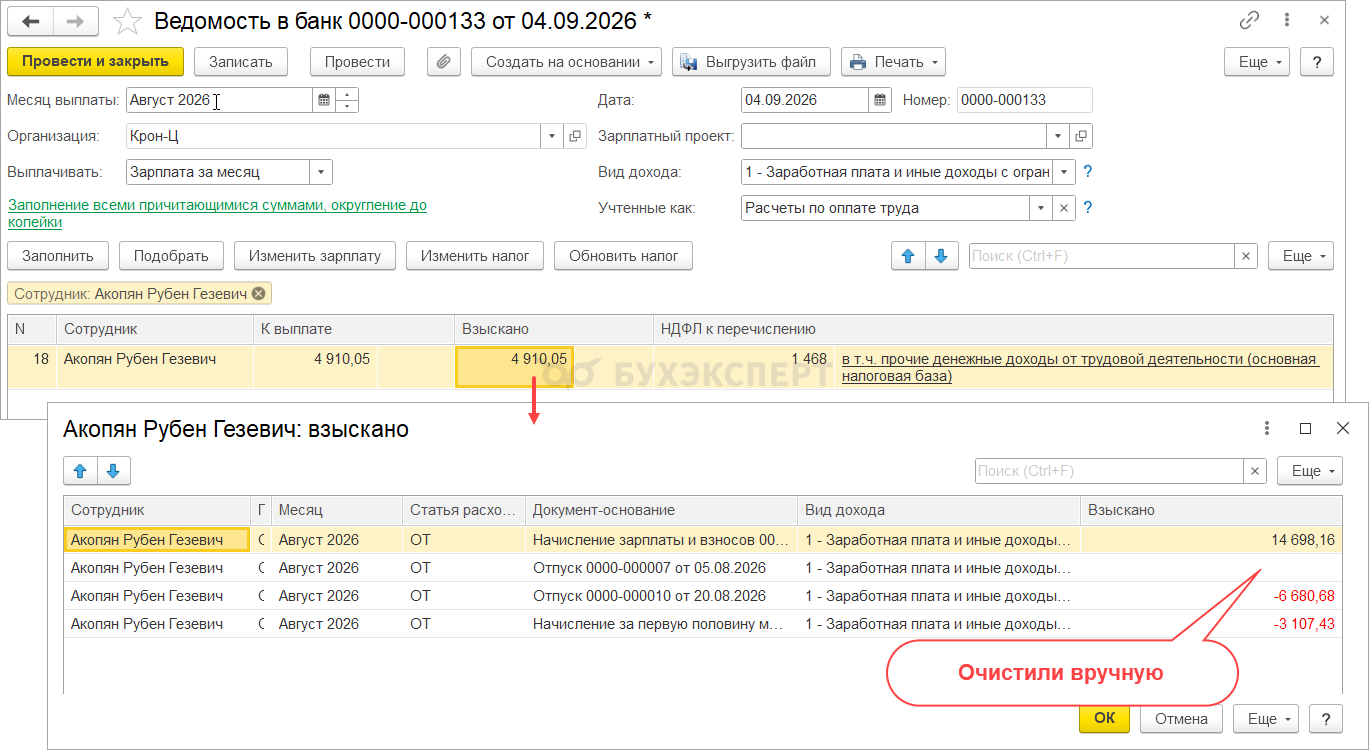Open the main window three-dot menu
Viewport: 1369px width, 750px height.
click(x=1288, y=21)
